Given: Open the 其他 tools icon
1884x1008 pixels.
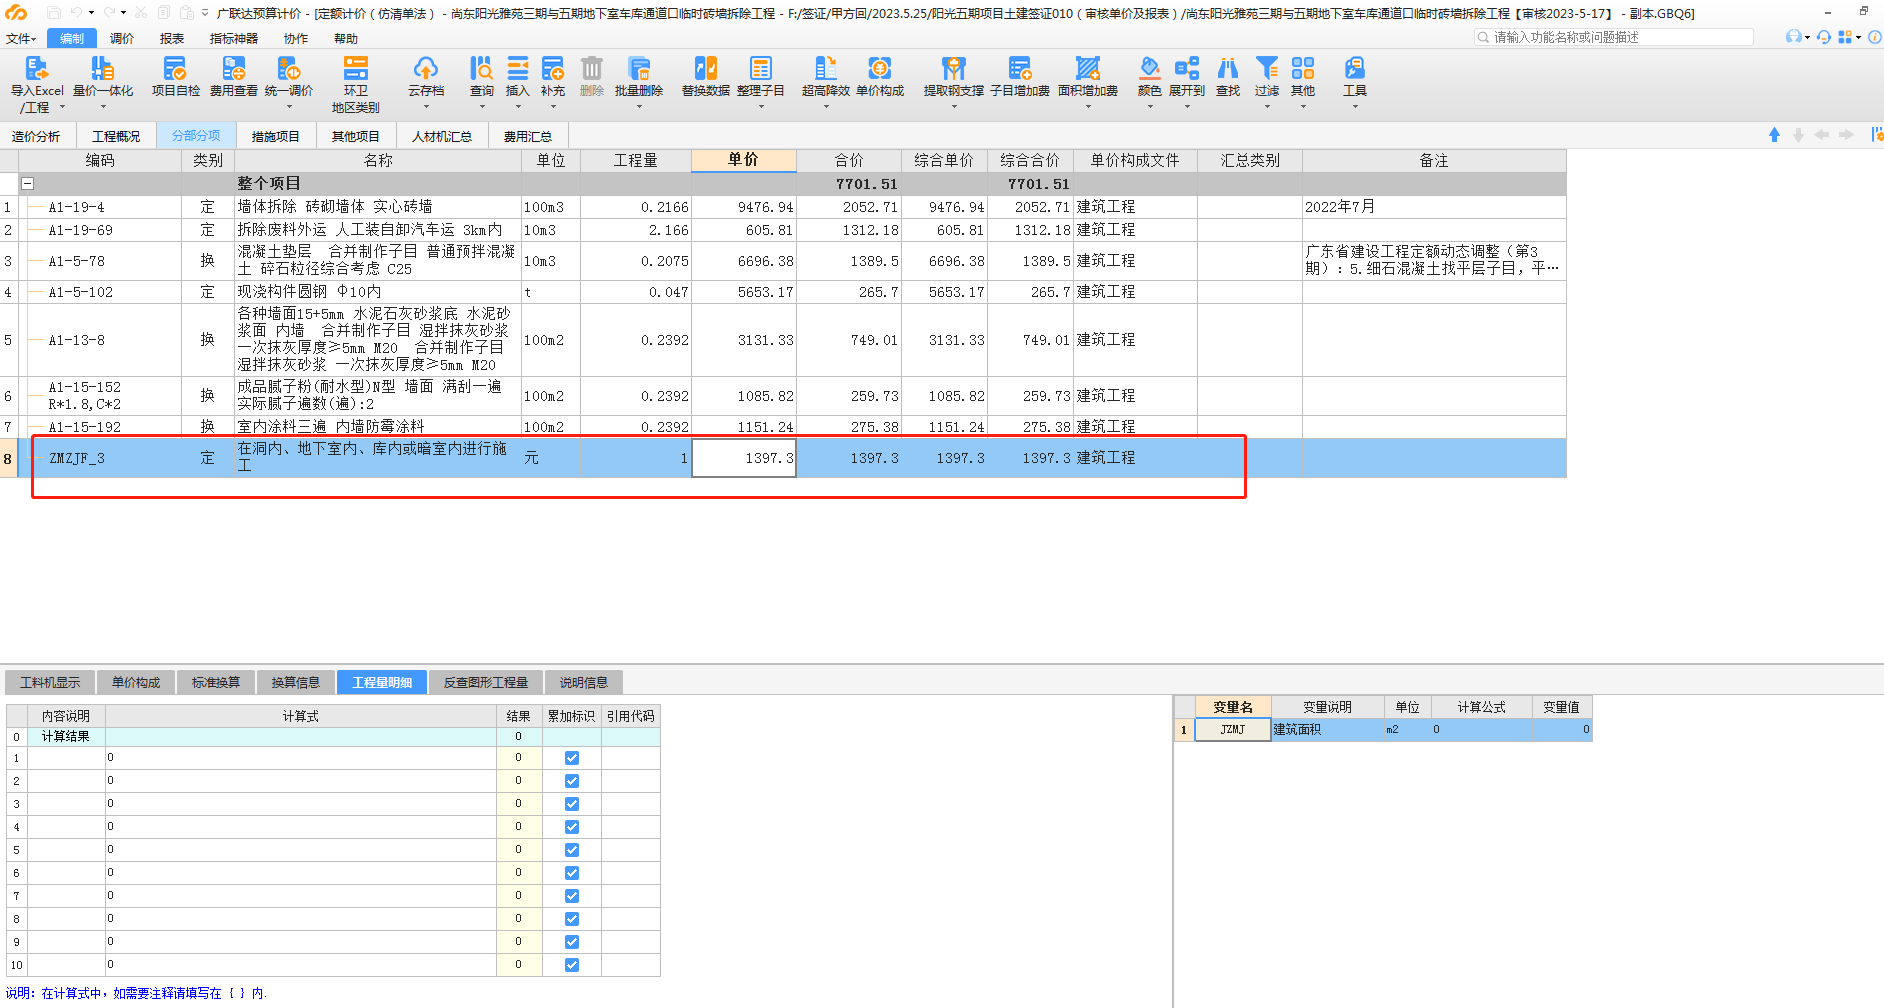Looking at the screenshot, I should coord(1303,68).
